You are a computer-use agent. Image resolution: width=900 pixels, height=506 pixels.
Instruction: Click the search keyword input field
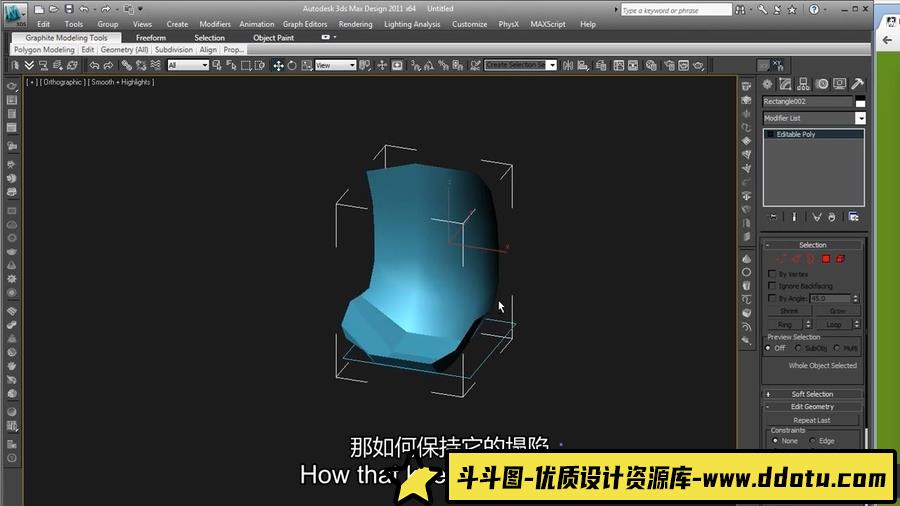tap(676, 10)
